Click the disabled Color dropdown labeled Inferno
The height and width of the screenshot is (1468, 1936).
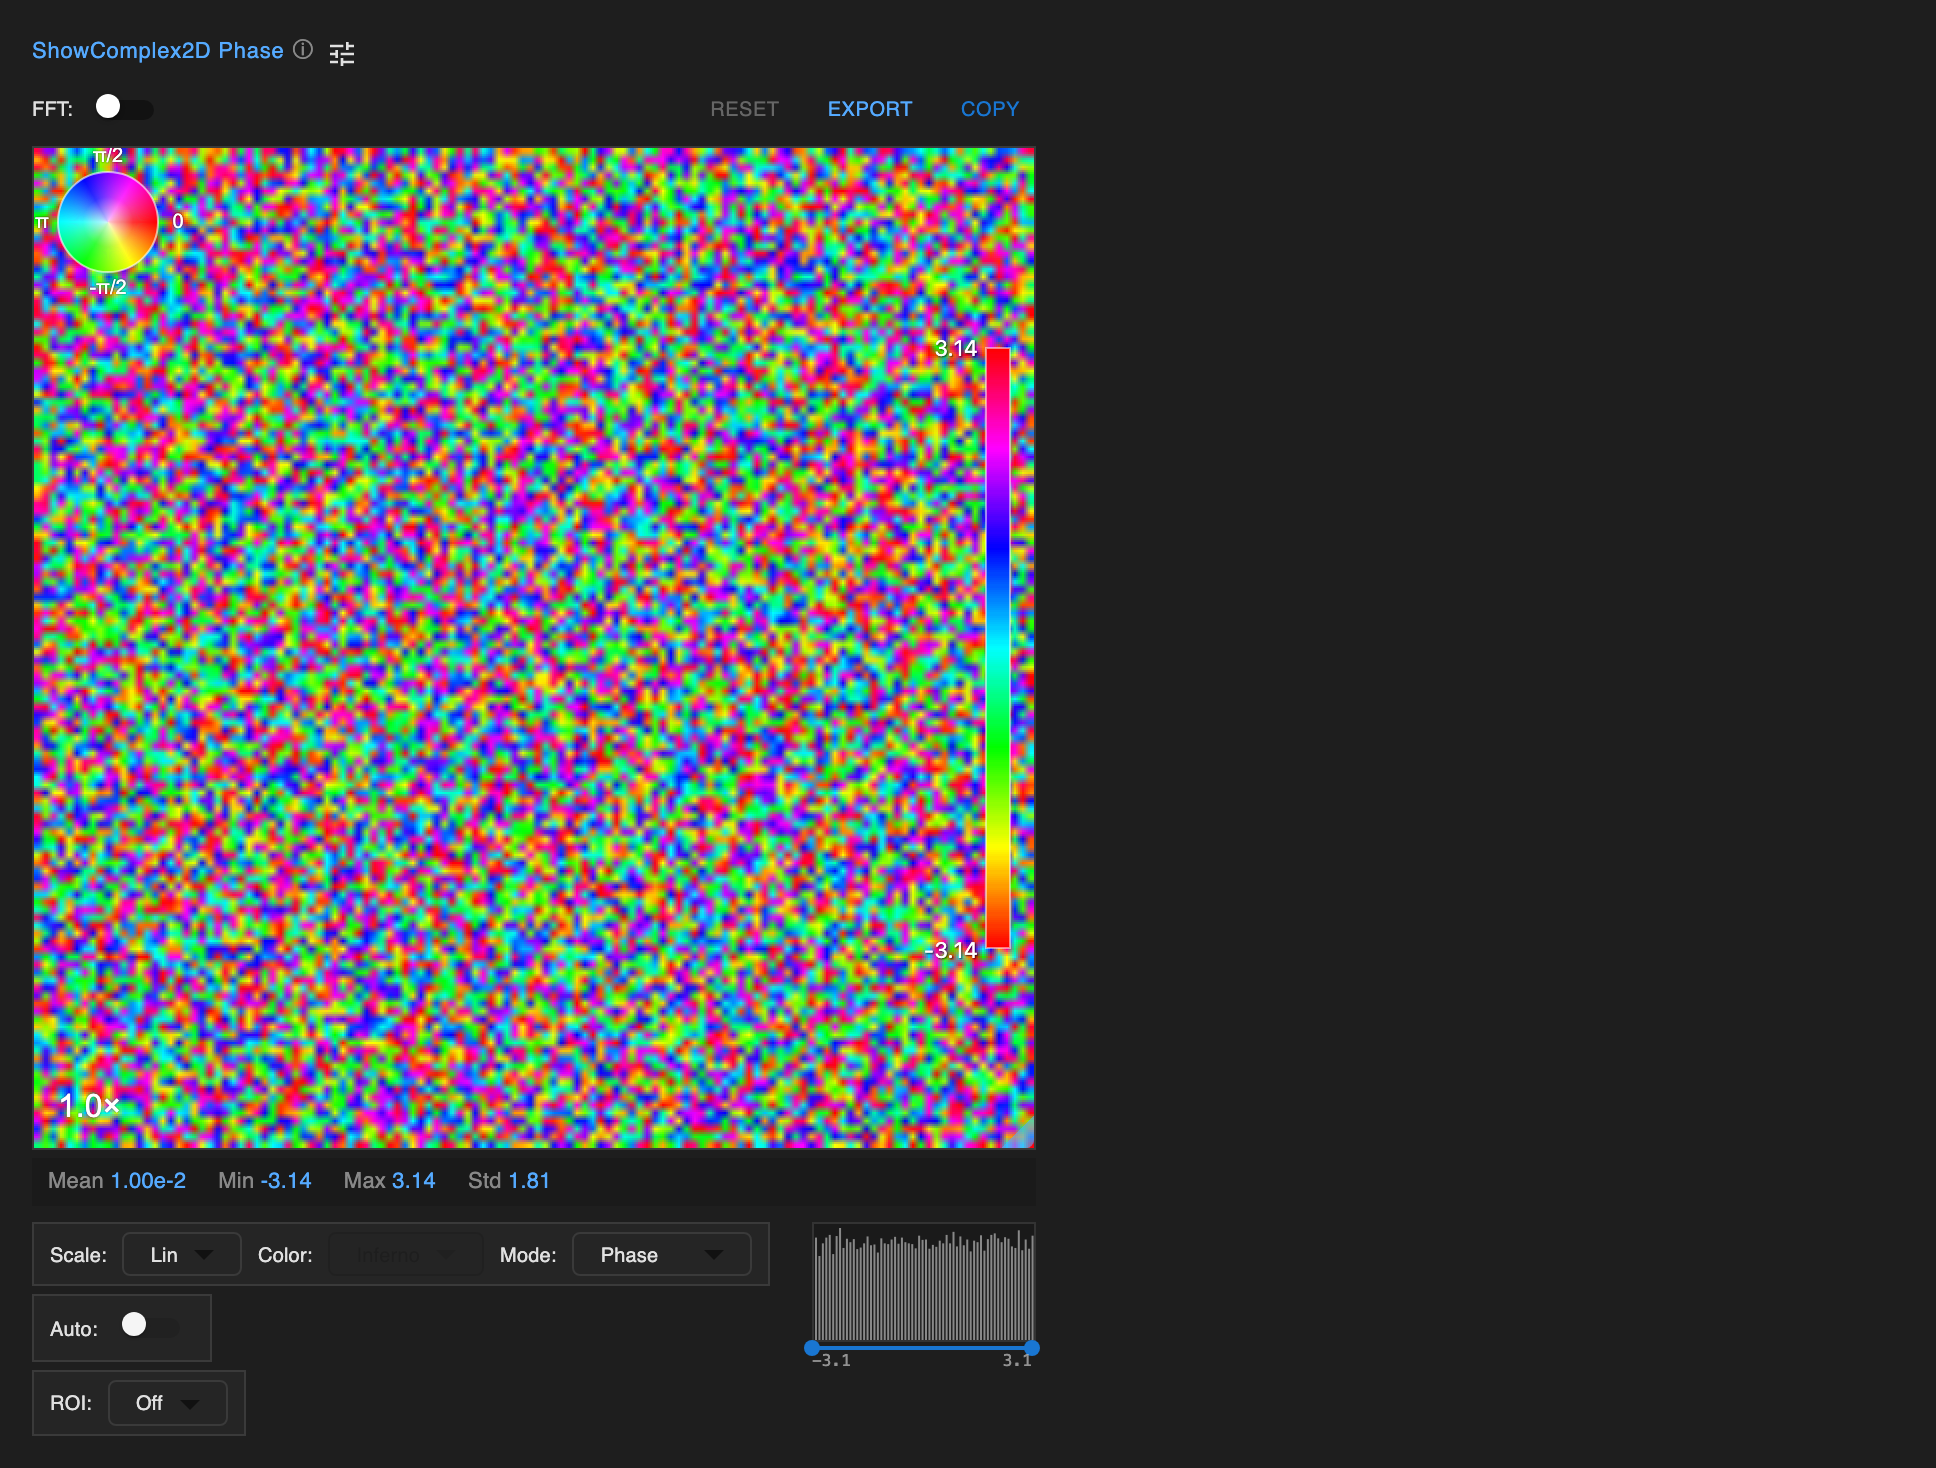(405, 1254)
